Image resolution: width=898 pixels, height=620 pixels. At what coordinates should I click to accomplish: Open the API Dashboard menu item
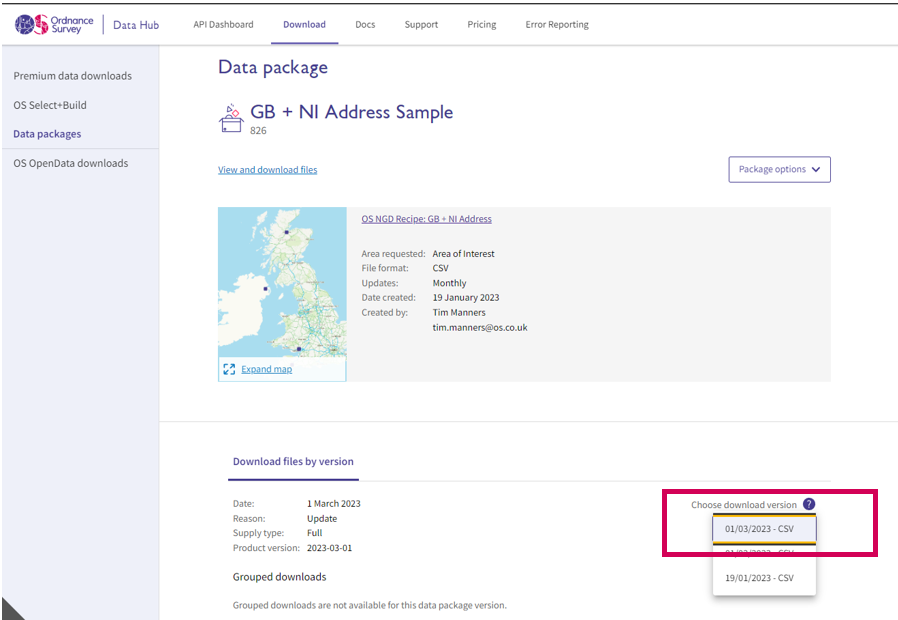223,25
